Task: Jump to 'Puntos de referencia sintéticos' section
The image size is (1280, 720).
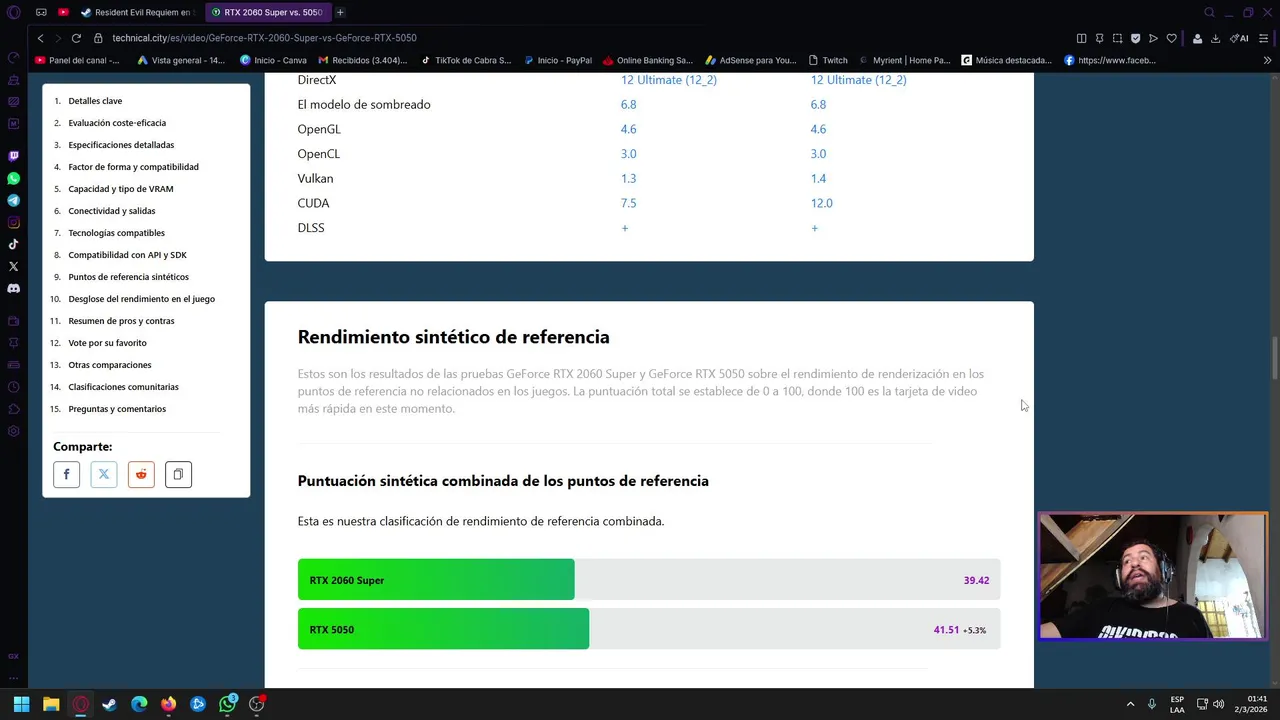Action: (128, 277)
